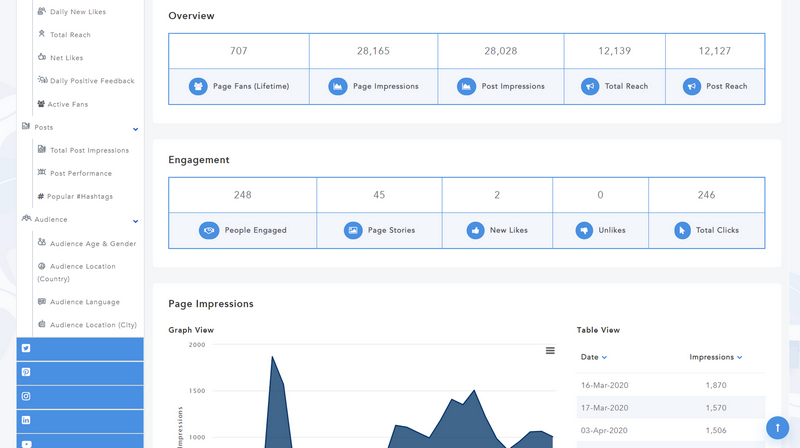This screenshot has width=800, height=448.
Task: Click the 12,127 post reach value
Action: click(x=715, y=51)
